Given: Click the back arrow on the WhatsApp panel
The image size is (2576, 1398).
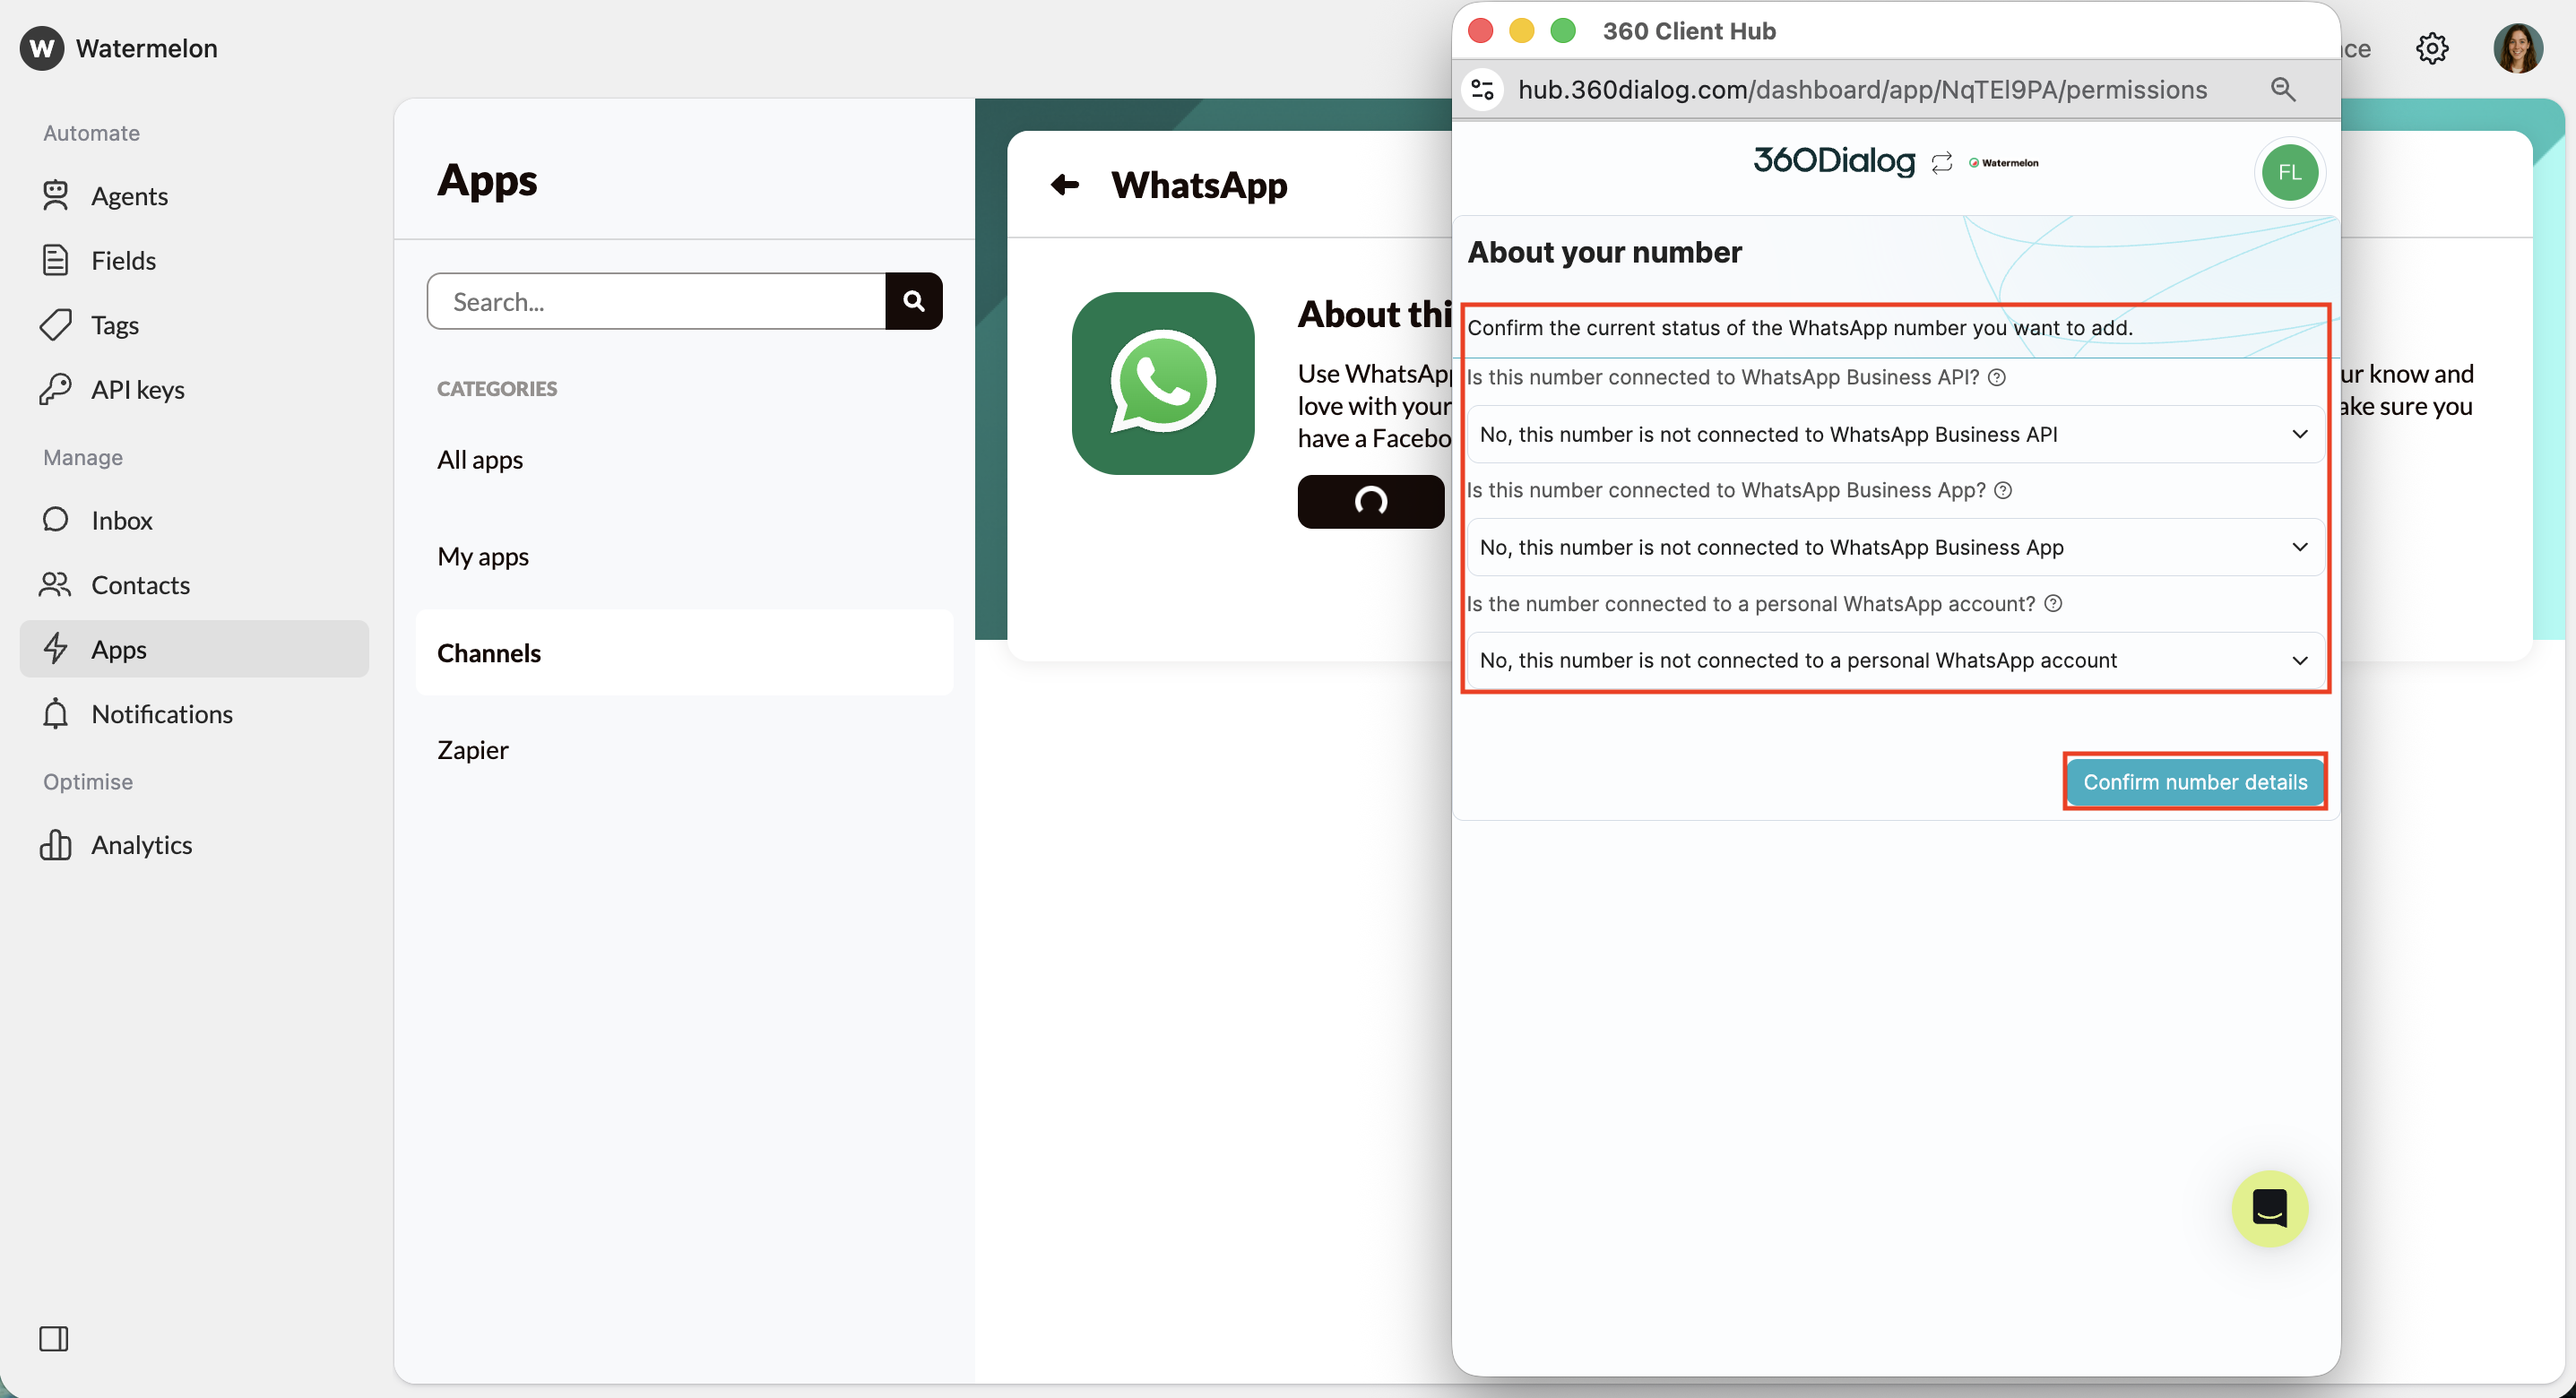Looking at the screenshot, I should click(1064, 184).
